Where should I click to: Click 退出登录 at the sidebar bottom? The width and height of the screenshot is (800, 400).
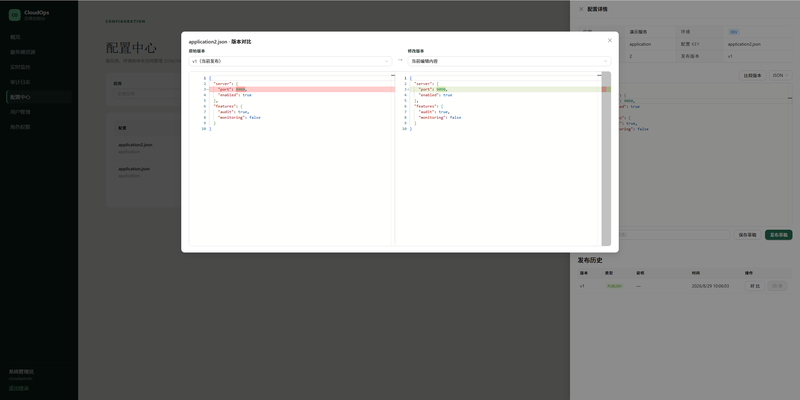pos(19,388)
